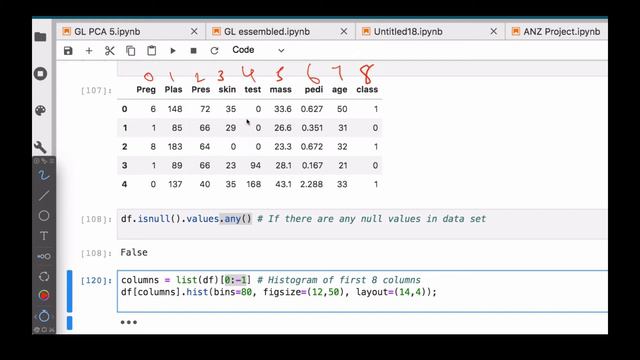Open the red annotation color picker

tap(44, 296)
